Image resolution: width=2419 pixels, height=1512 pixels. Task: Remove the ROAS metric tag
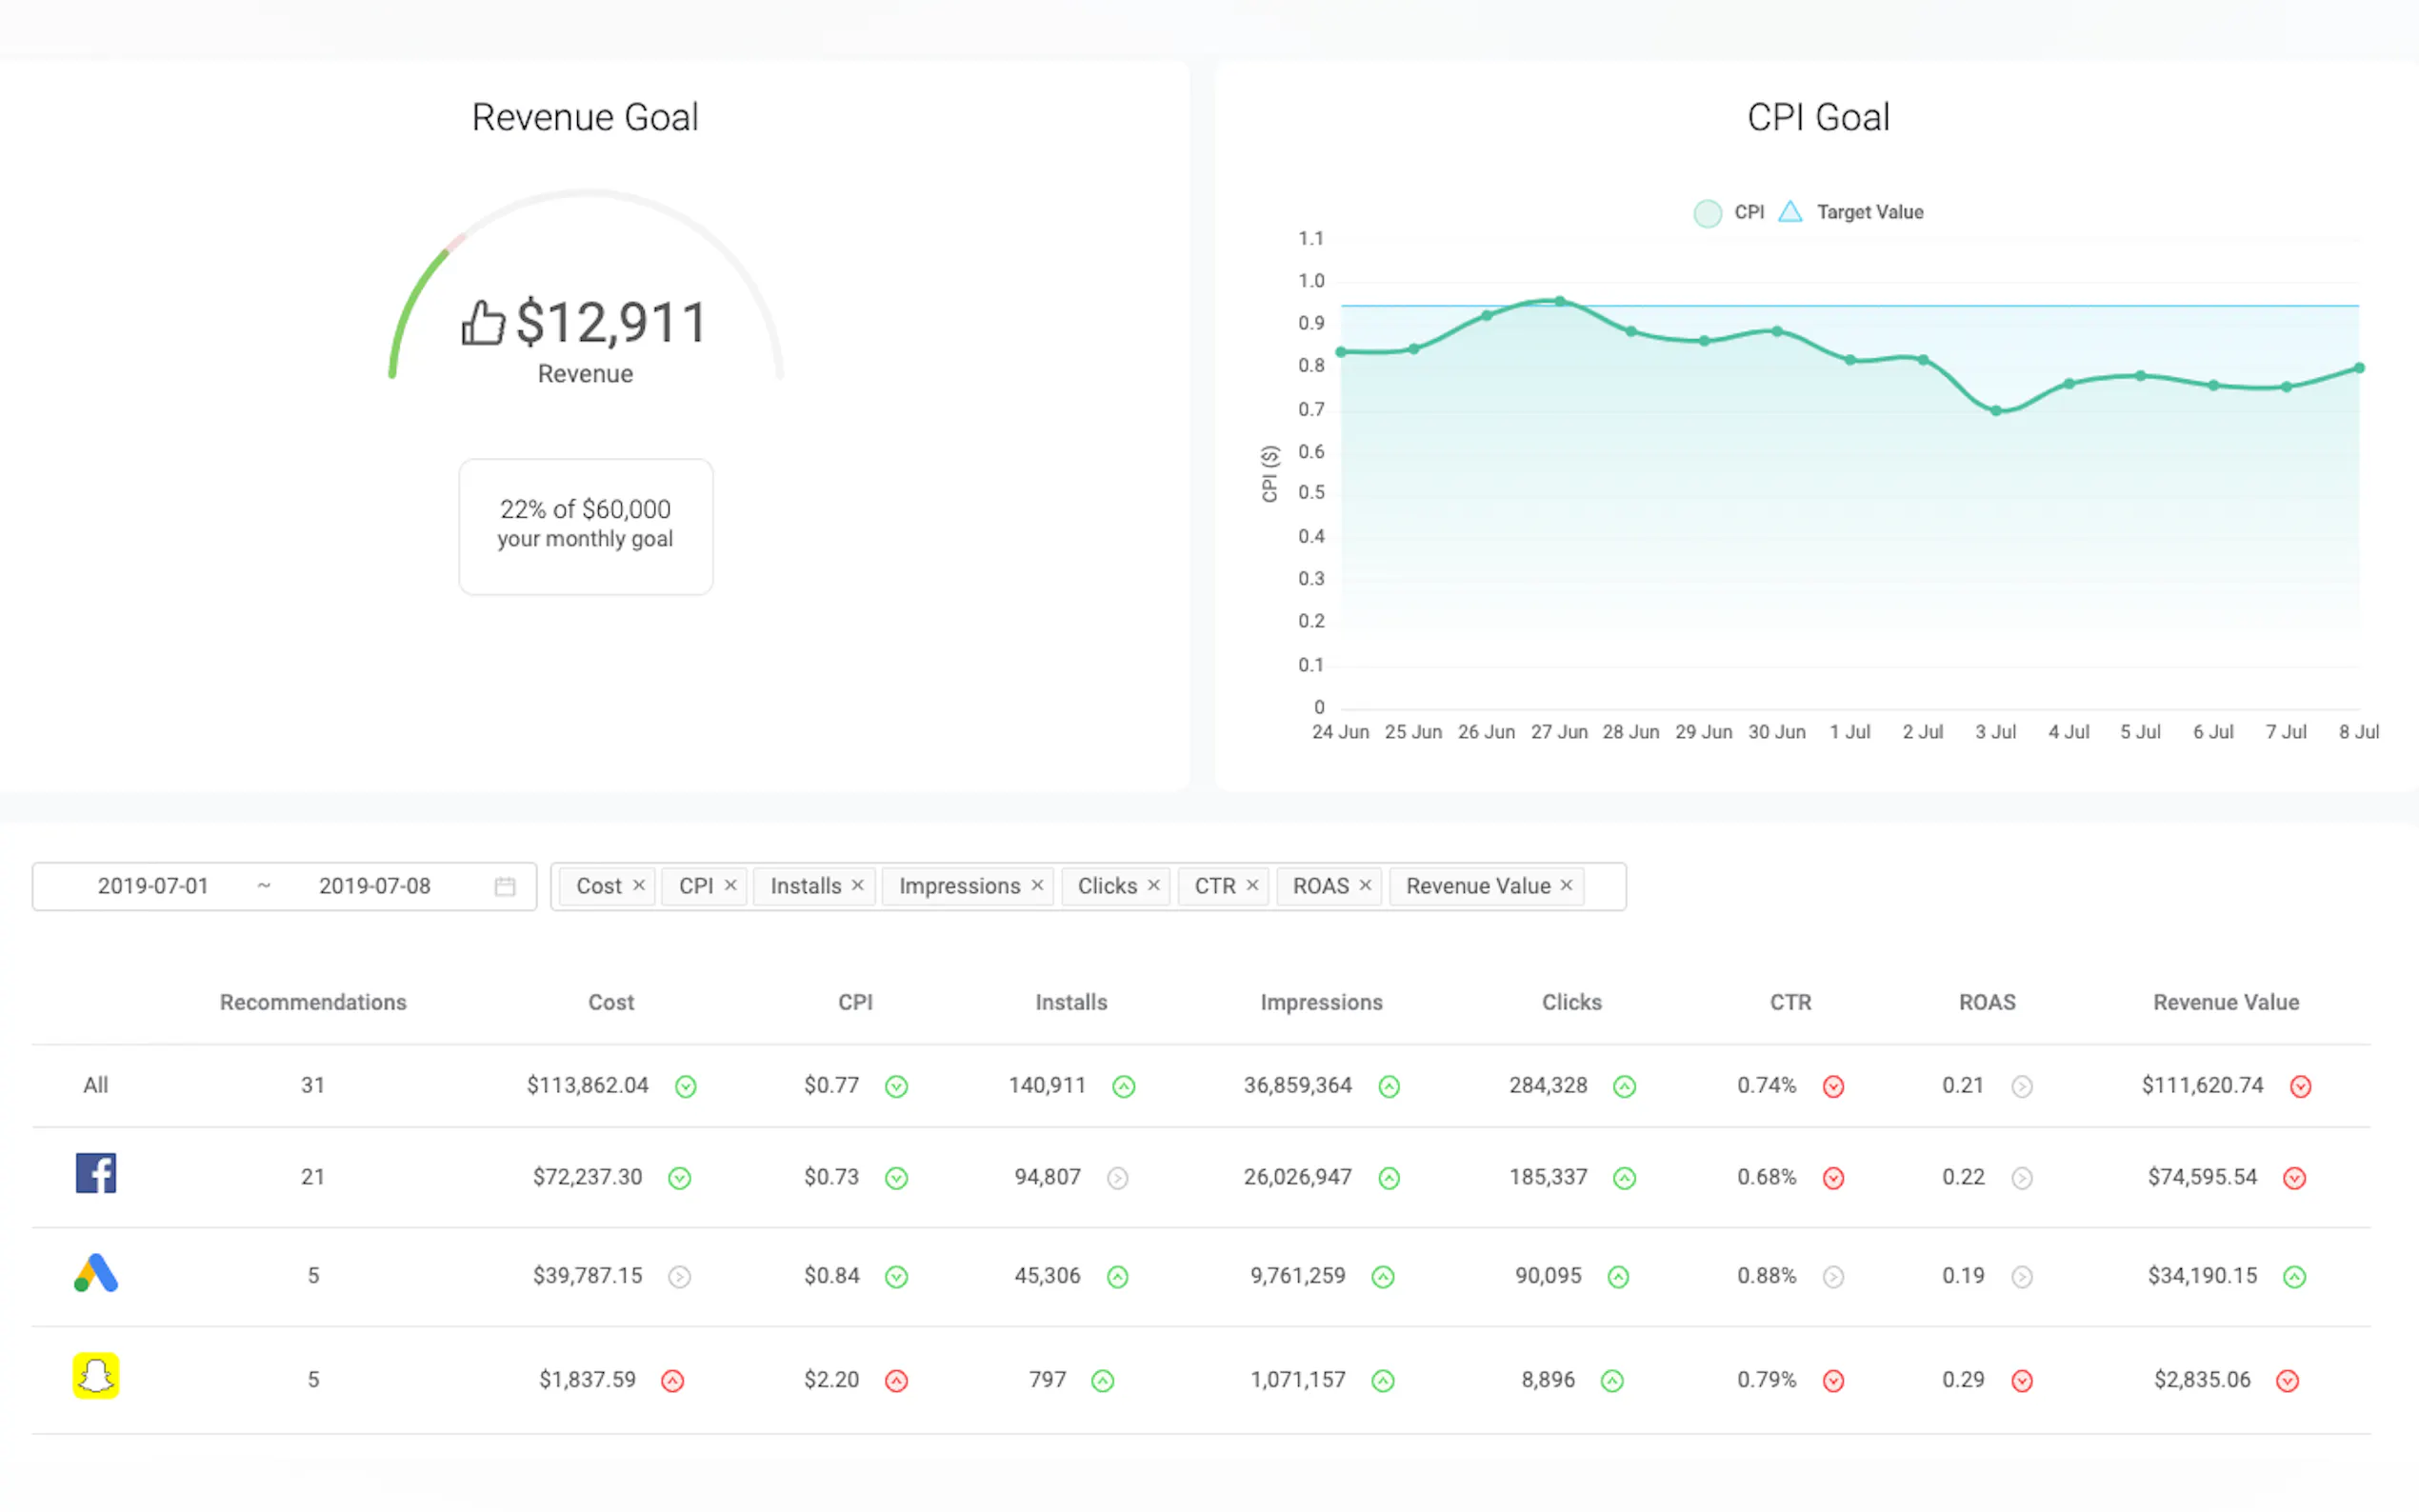pyautogui.click(x=1365, y=885)
